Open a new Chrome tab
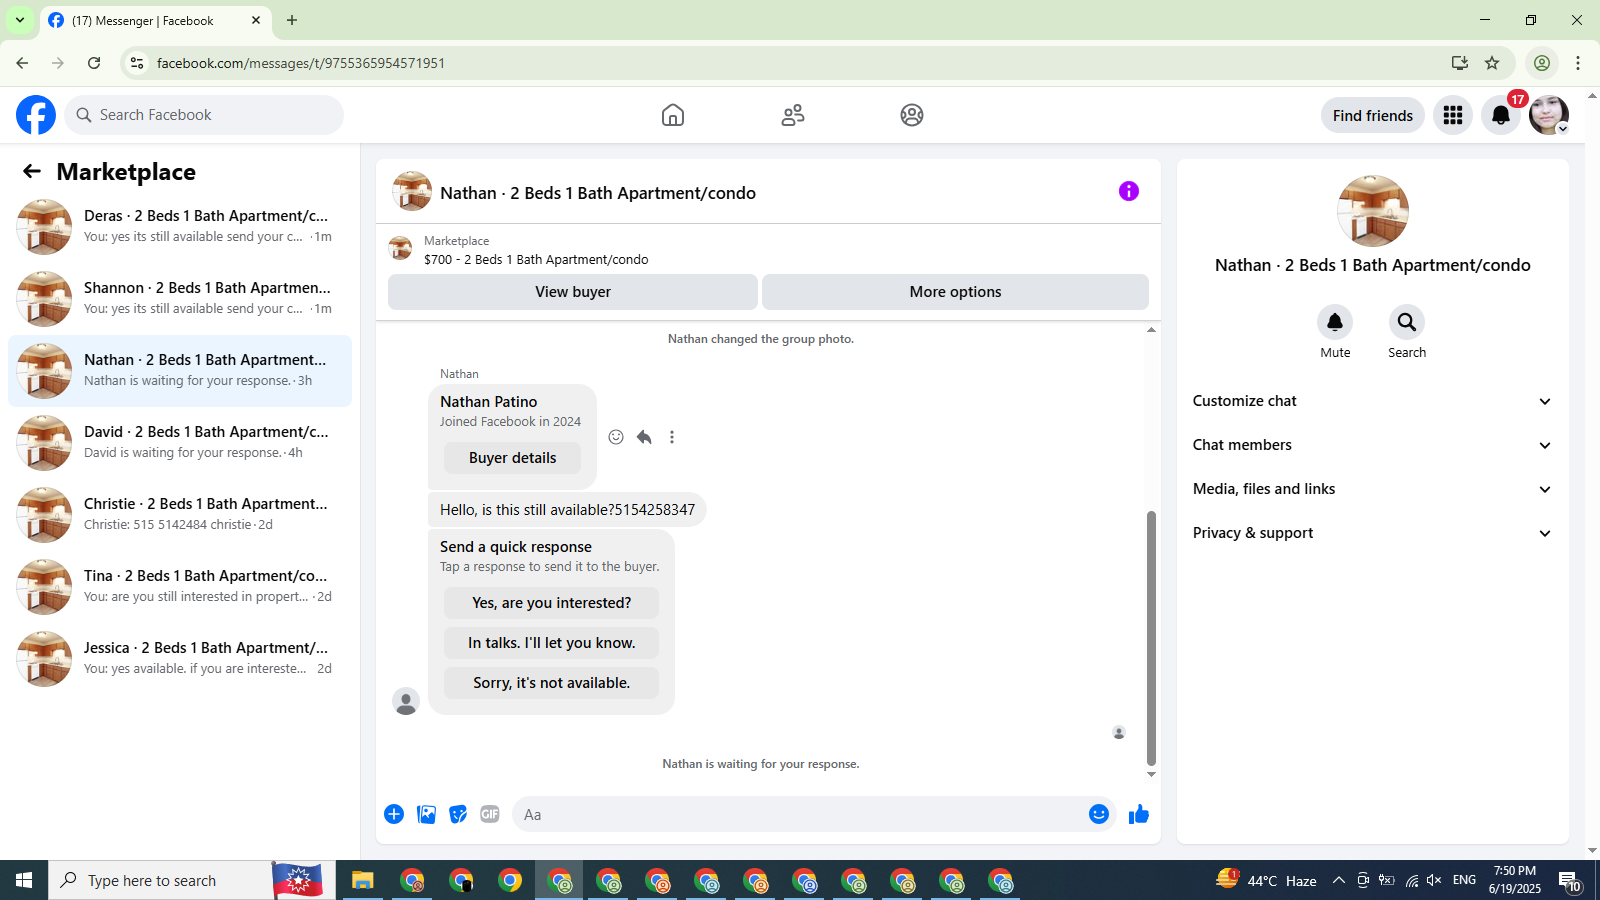Viewport: 1600px width, 900px height. pyautogui.click(x=292, y=20)
